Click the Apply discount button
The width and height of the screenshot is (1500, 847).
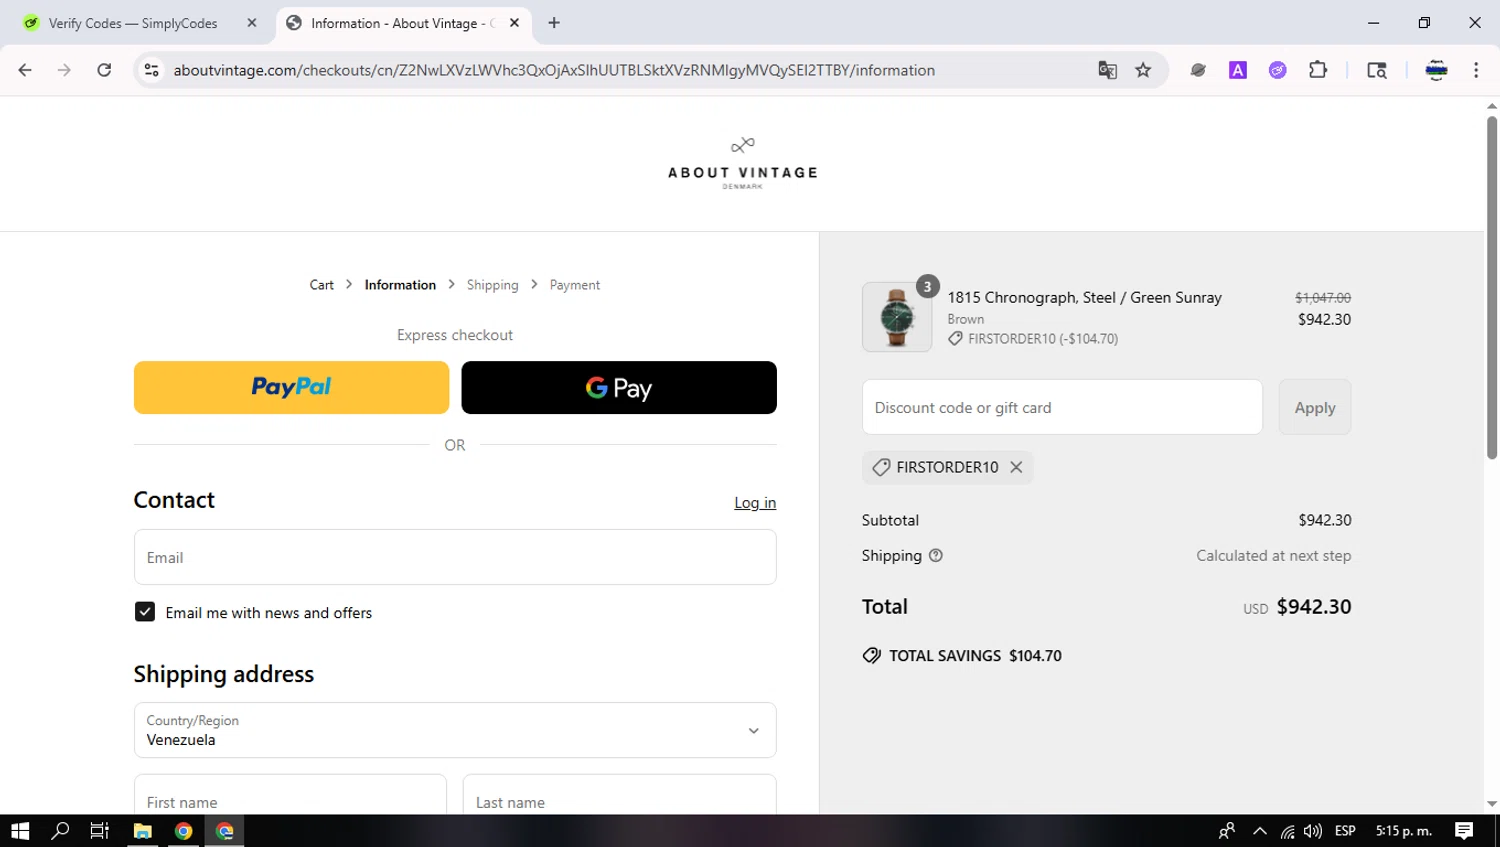(x=1315, y=407)
